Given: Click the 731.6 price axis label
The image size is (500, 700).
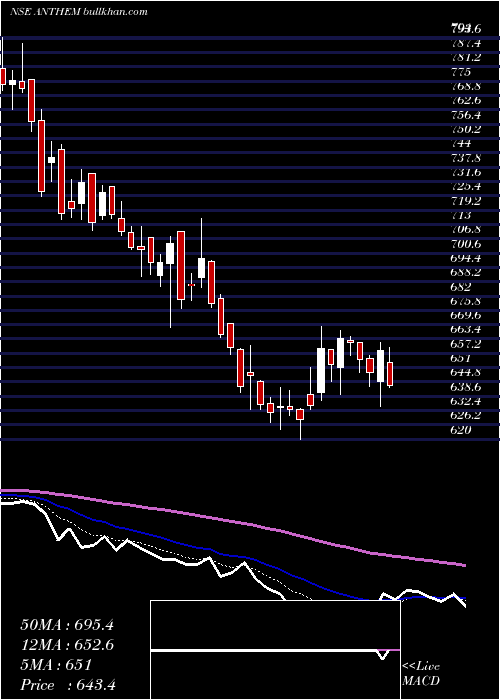Looking at the screenshot, I should [467, 172].
